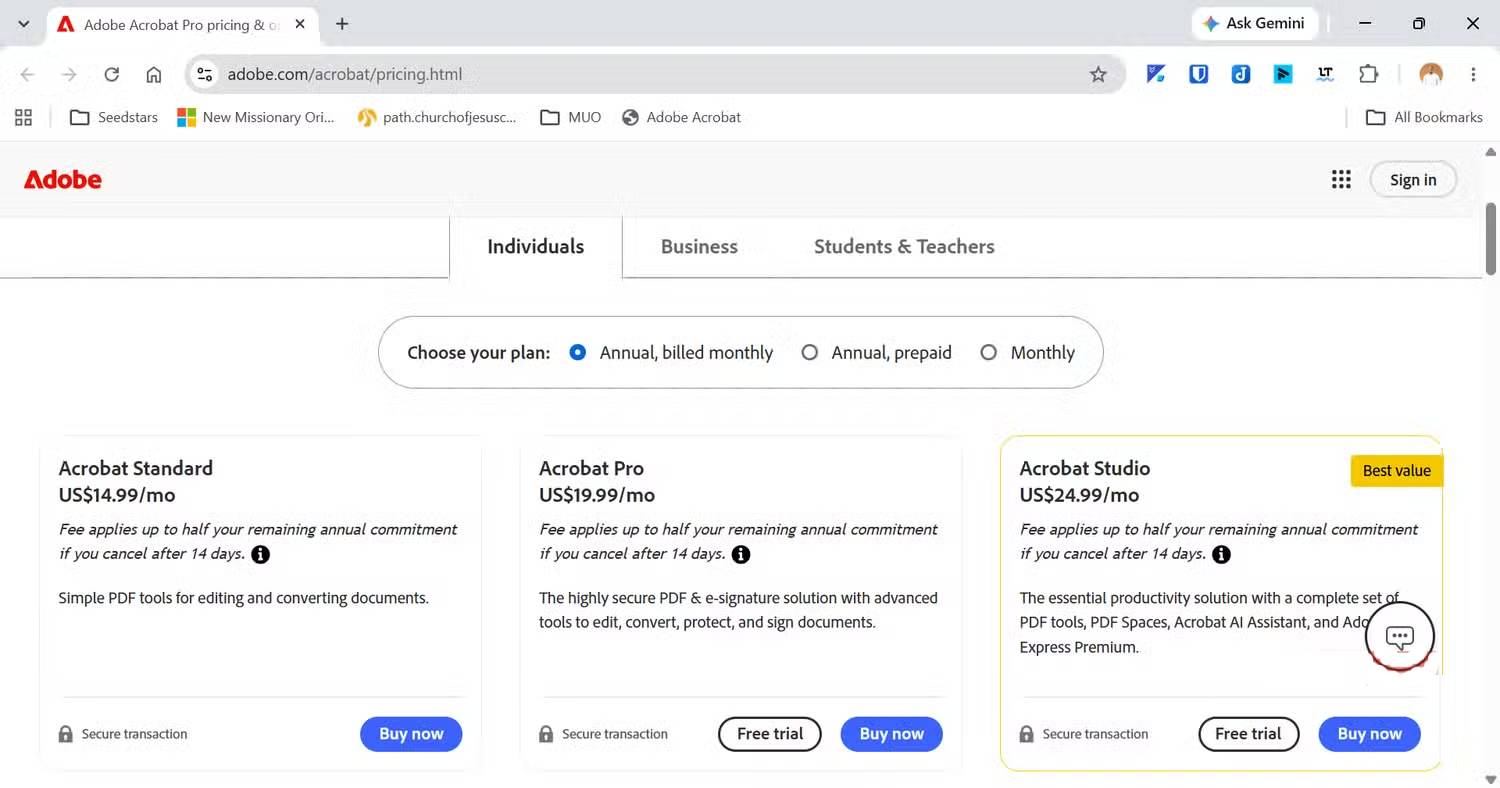Start the Acrobat Studio Free trial
Viewport: 1500px width, 788px height.
(1248, 734)
